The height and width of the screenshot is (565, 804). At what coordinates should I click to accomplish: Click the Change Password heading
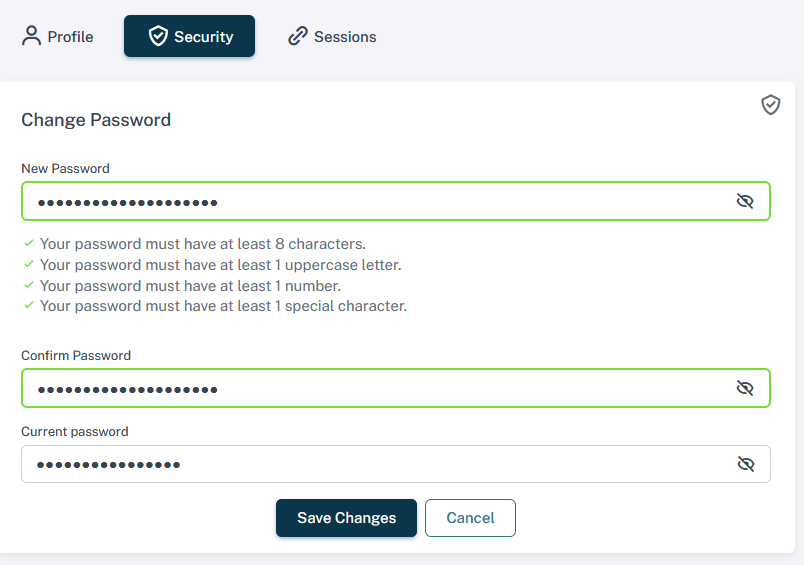[96, 120]
